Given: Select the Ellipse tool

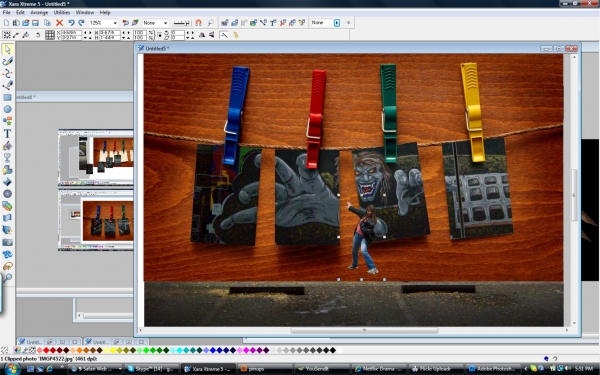Looking at the screenshot, I should point(7,109).
